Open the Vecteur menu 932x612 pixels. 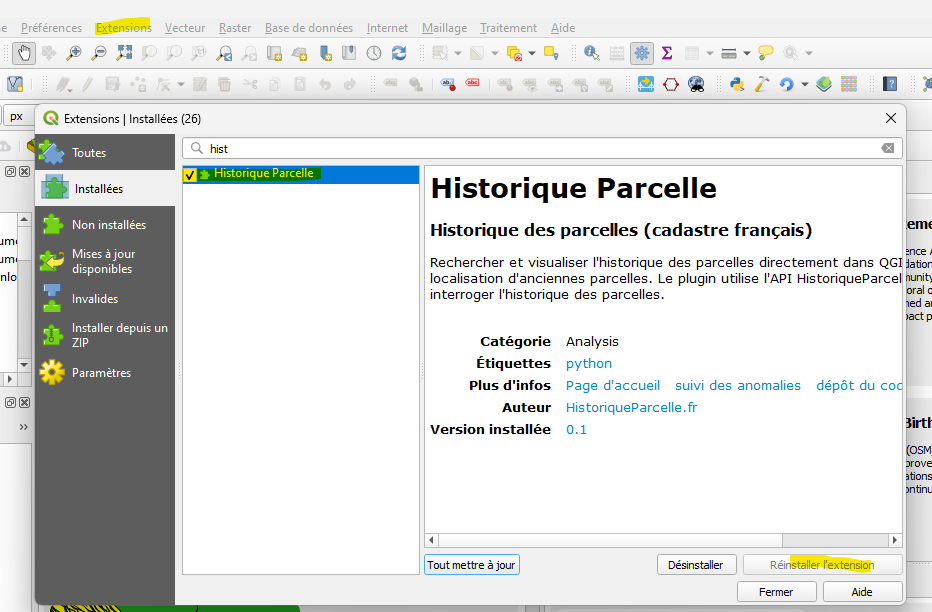185,28
